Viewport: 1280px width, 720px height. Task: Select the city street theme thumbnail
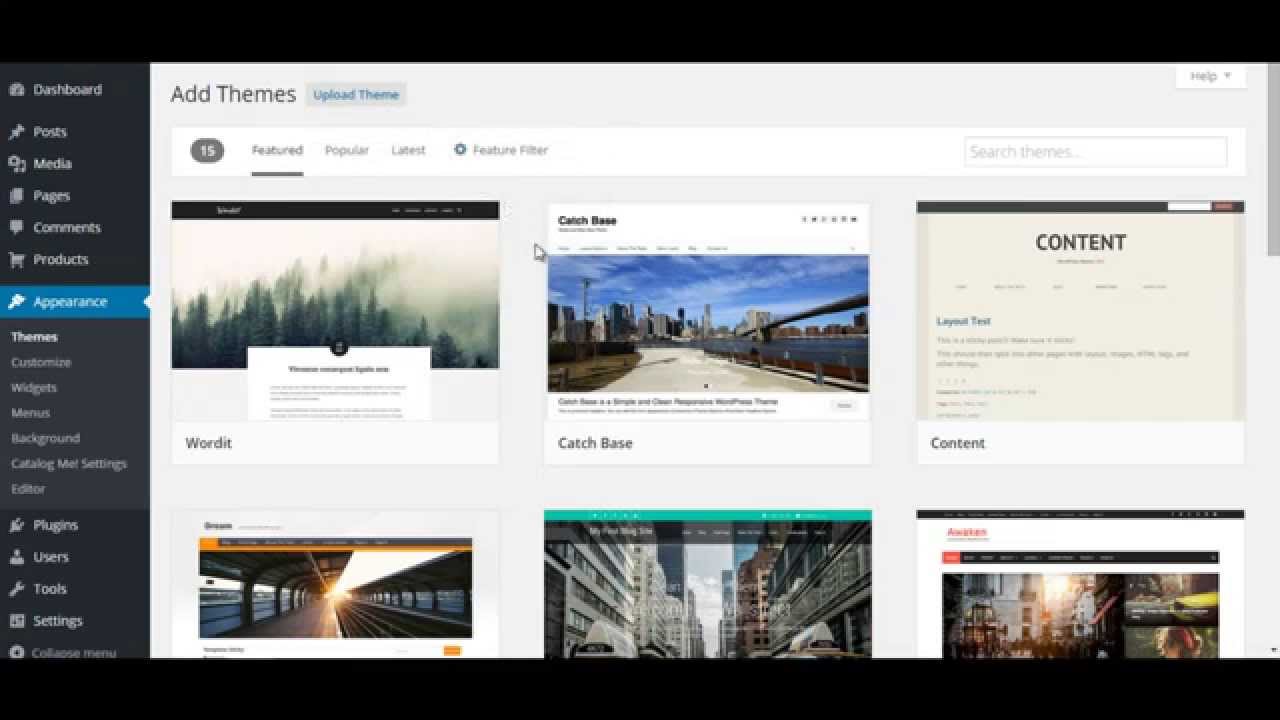tap(708, 584)
